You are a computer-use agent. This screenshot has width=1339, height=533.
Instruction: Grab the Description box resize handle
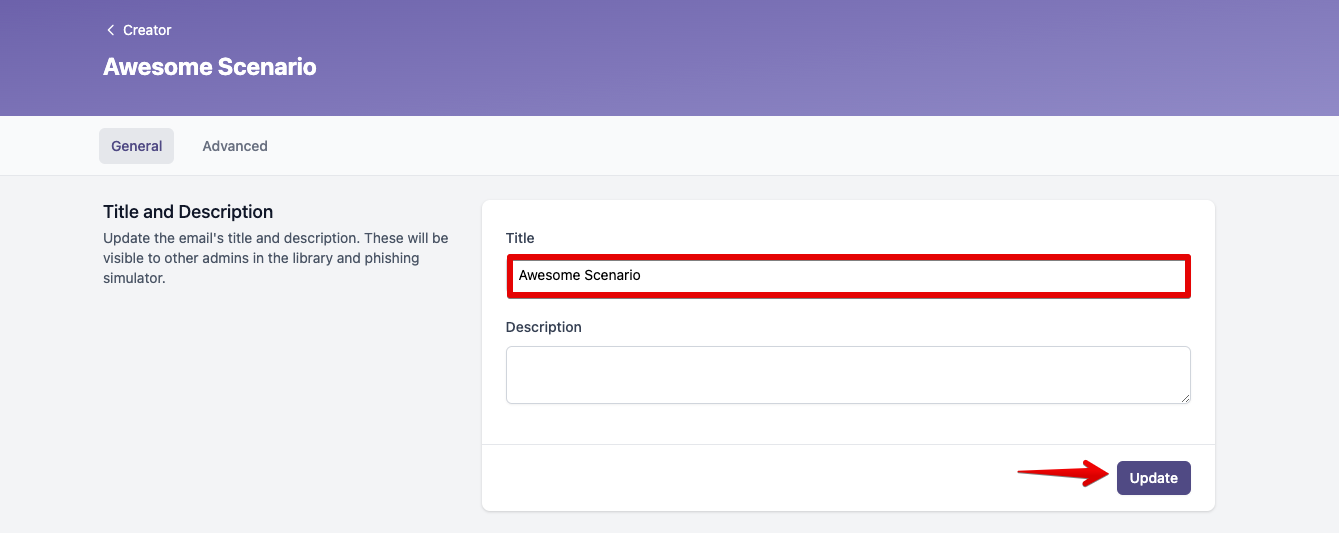tap(1185, 398)
